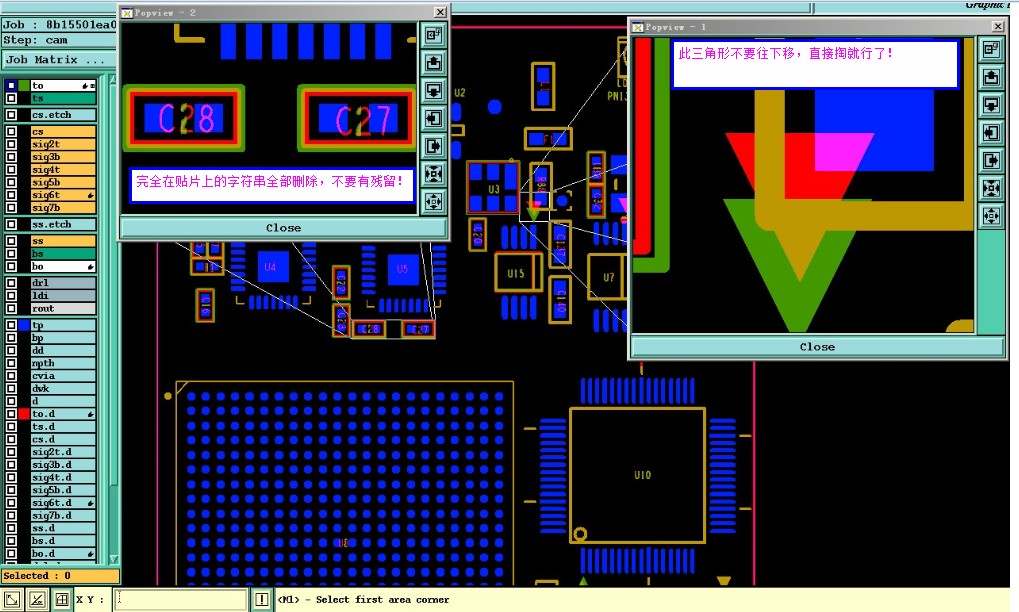This screenshot has width=1019, height=612.
Task: Click the X button on Popview 2 title bar
Action: pos(440,12)
